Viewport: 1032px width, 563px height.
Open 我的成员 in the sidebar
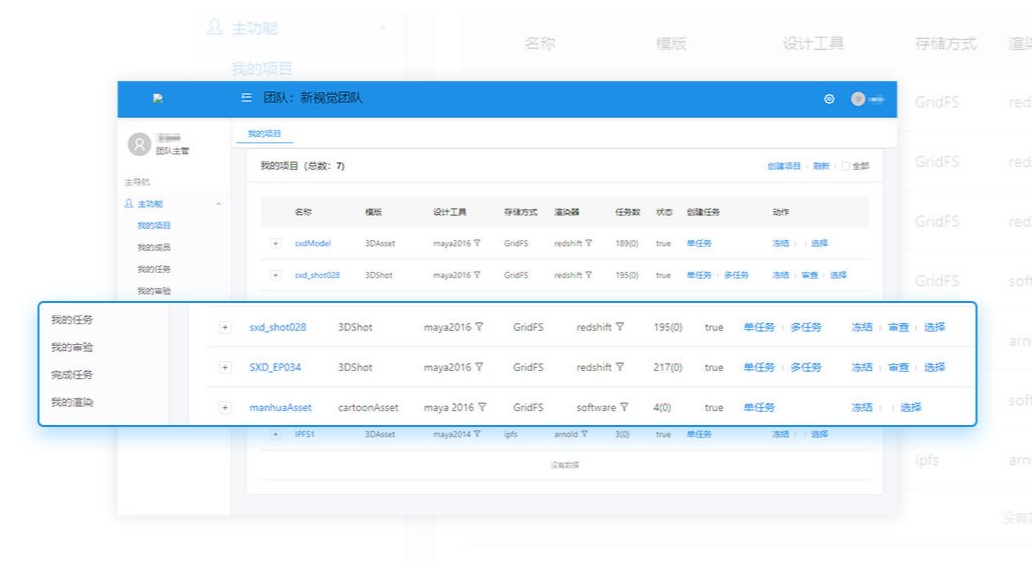pos(154,247)
